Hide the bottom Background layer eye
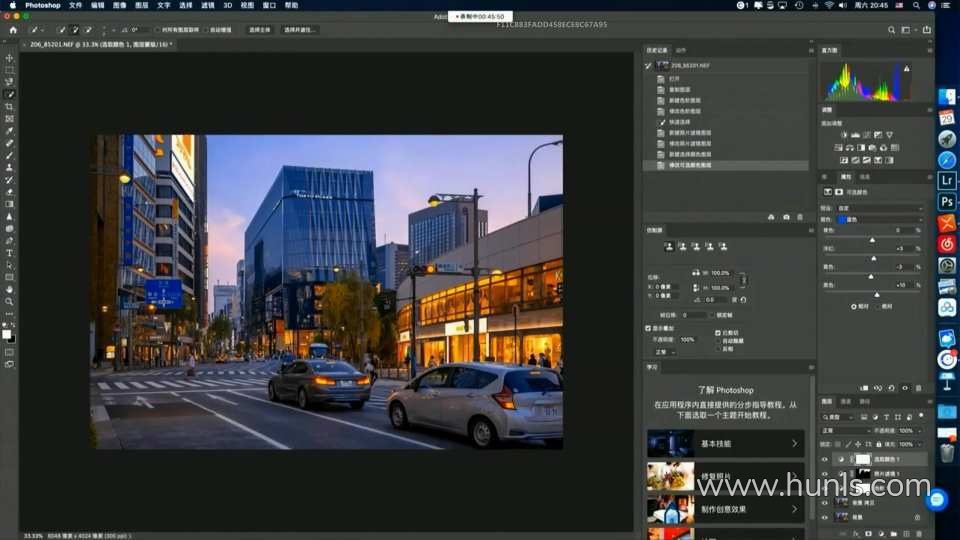960x540 pixels. pos(825,517)
